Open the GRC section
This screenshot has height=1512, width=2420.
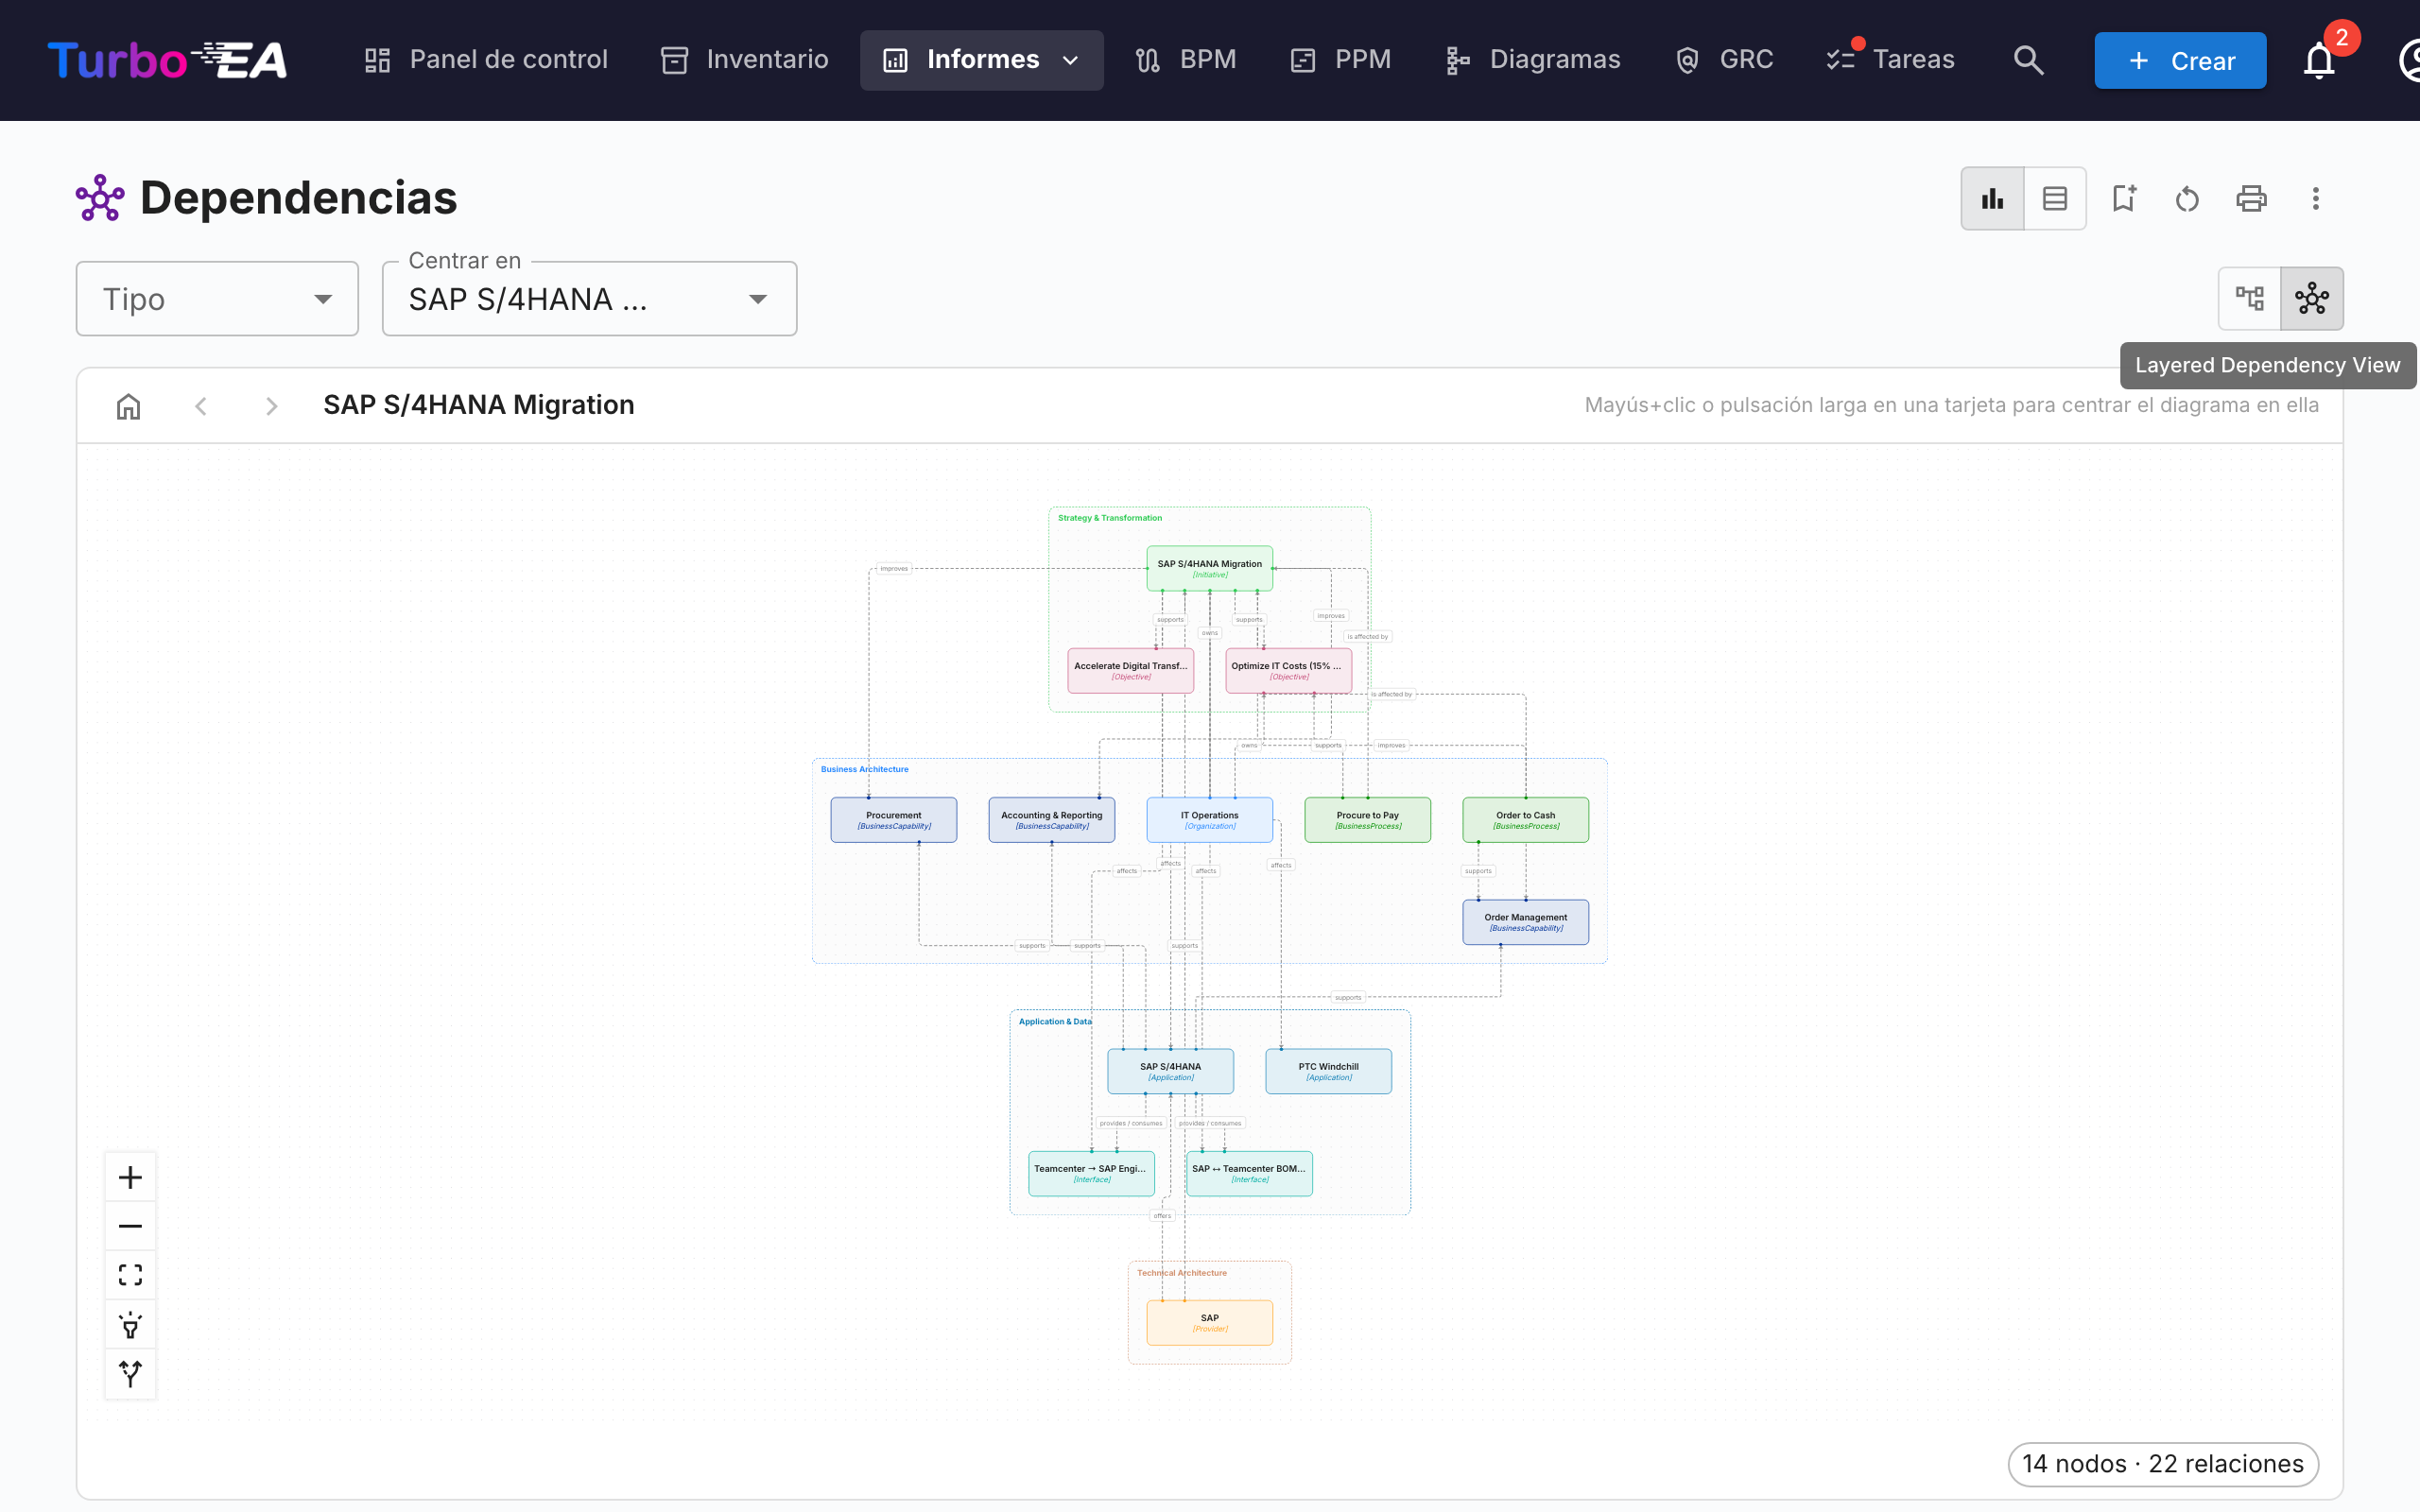[x=1724, y=60]
